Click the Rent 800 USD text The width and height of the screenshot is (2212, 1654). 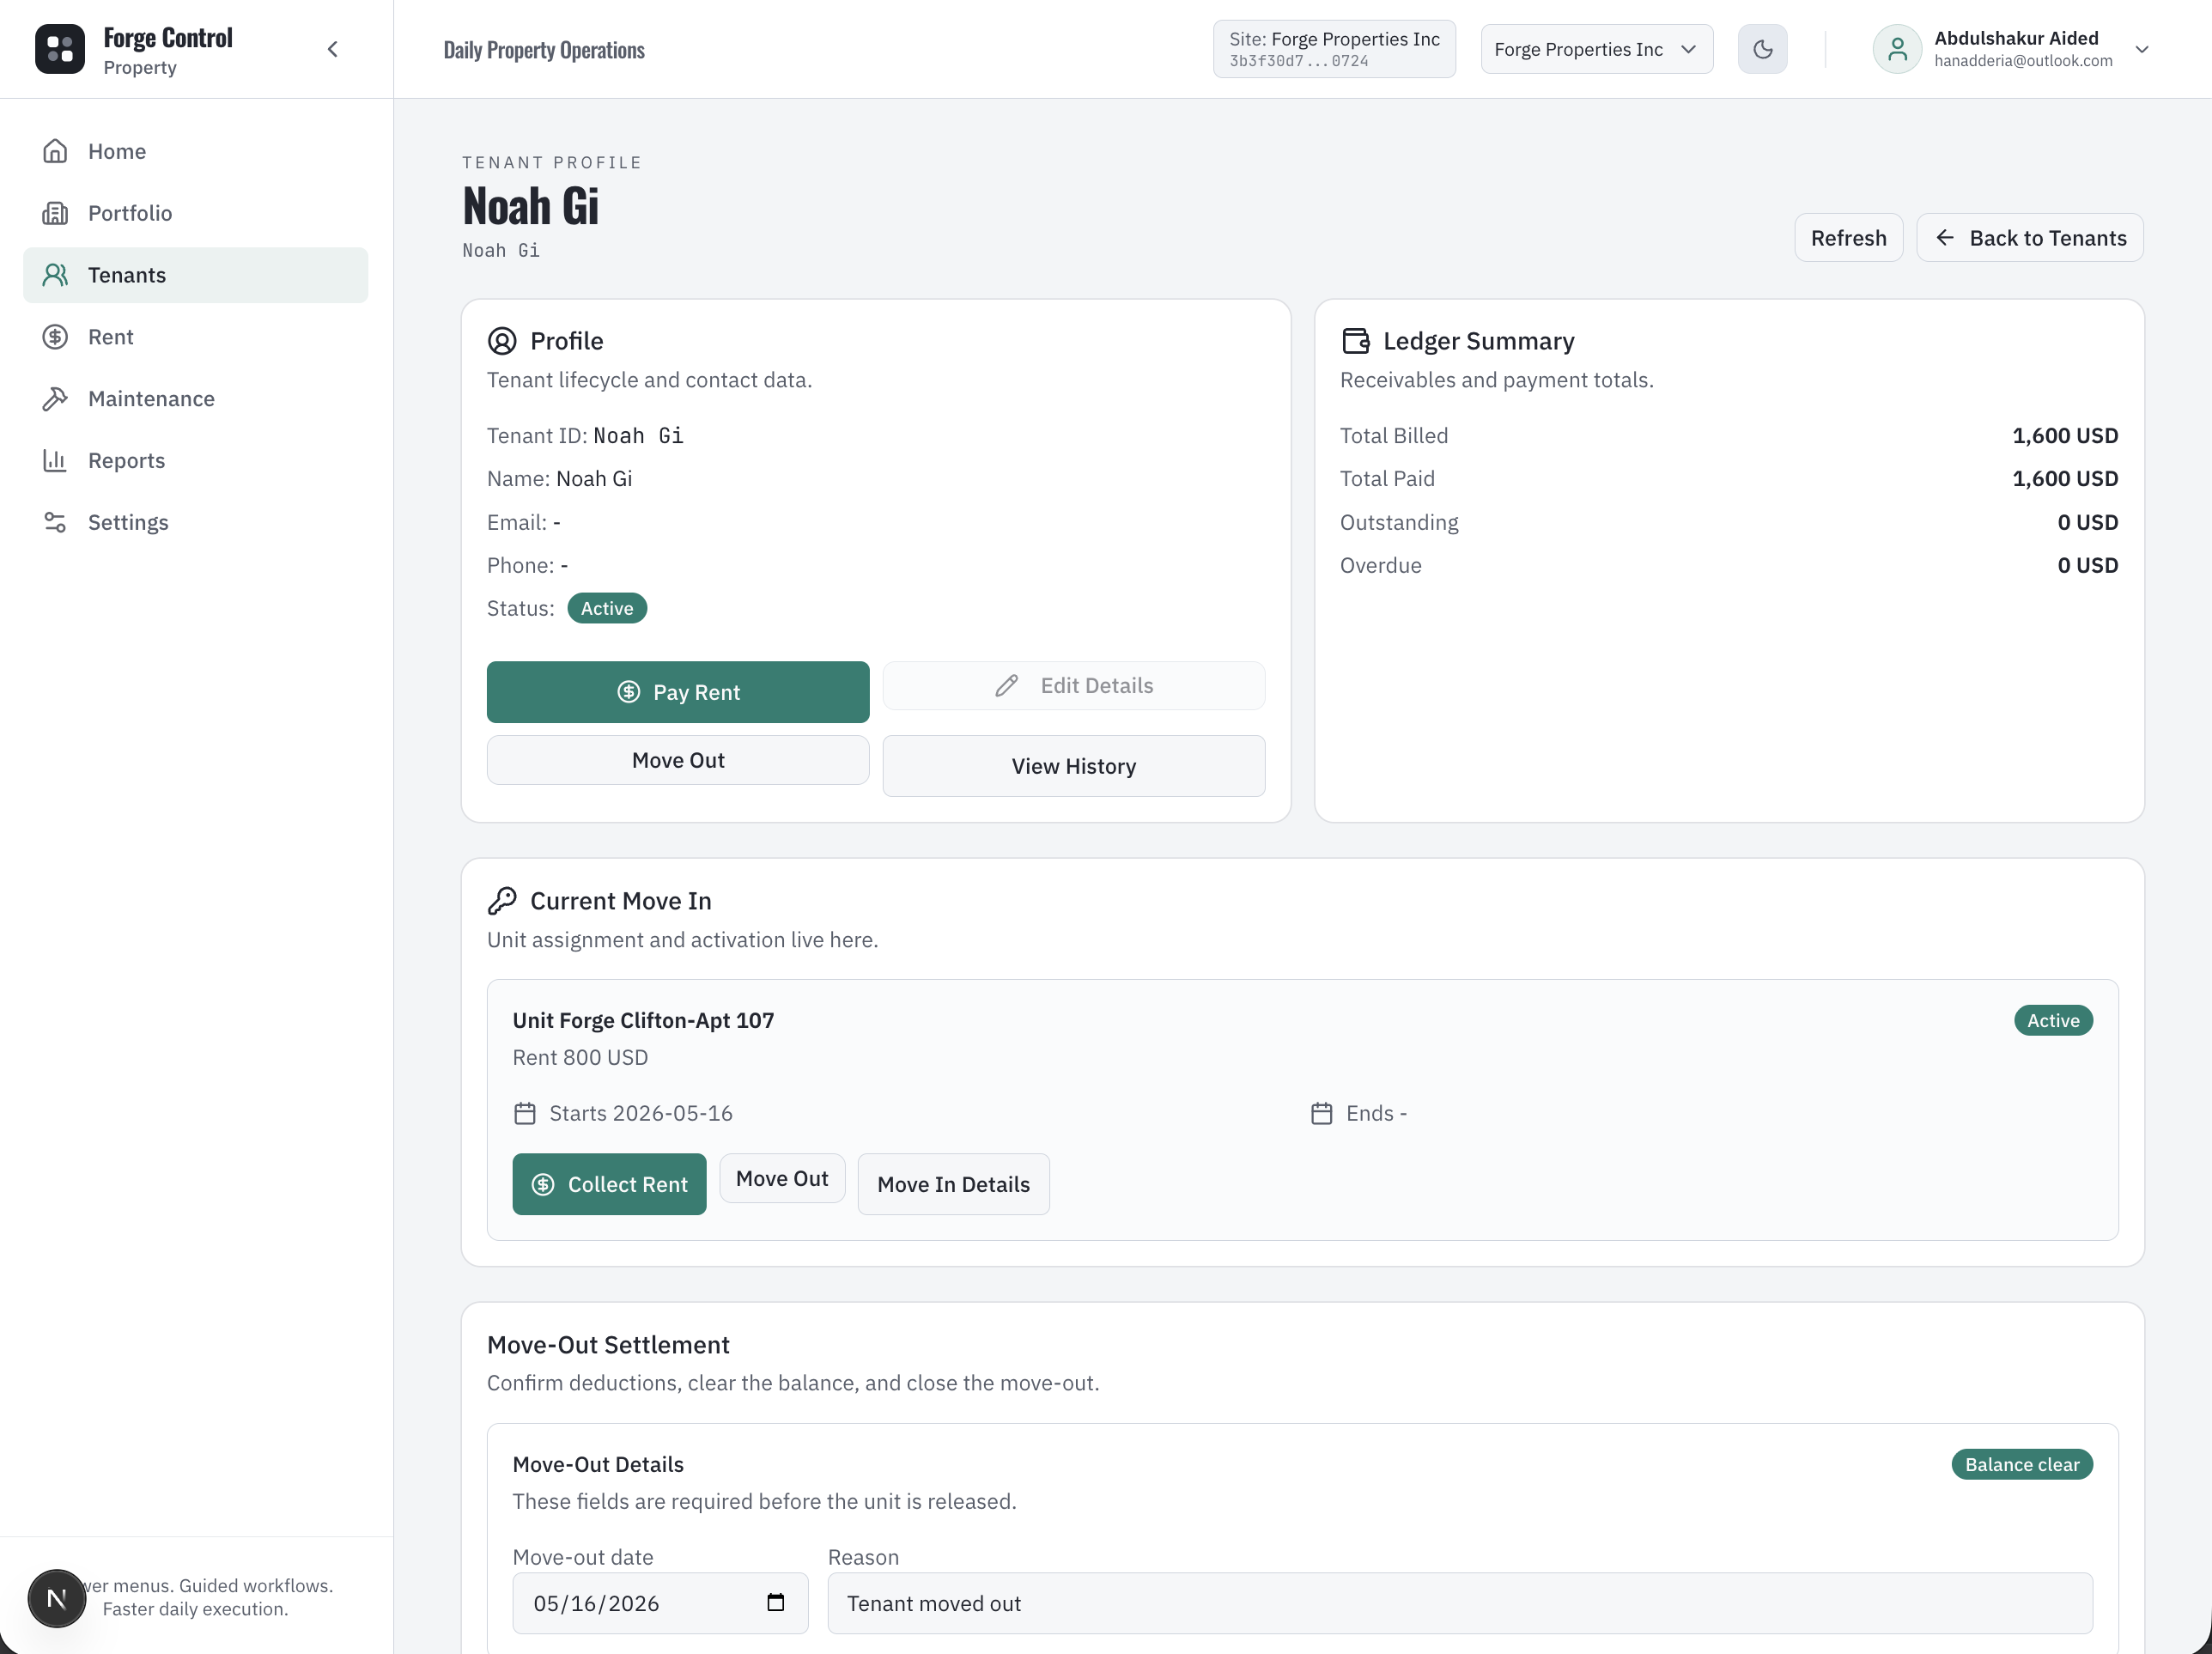pos(580,1057)
